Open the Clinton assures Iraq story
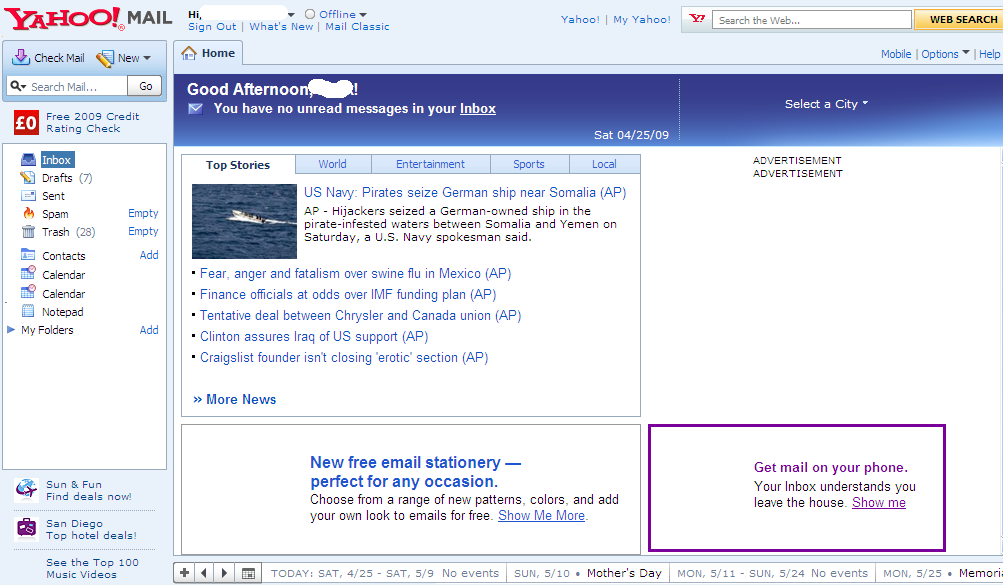This screenshot has width=1003, height=585. pos(314,337)
